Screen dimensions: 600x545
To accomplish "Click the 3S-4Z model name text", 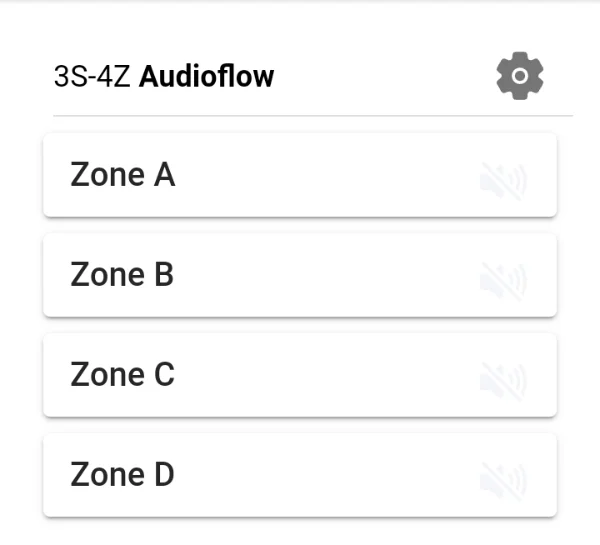I will pyautogui.click(x=92, y=77).
